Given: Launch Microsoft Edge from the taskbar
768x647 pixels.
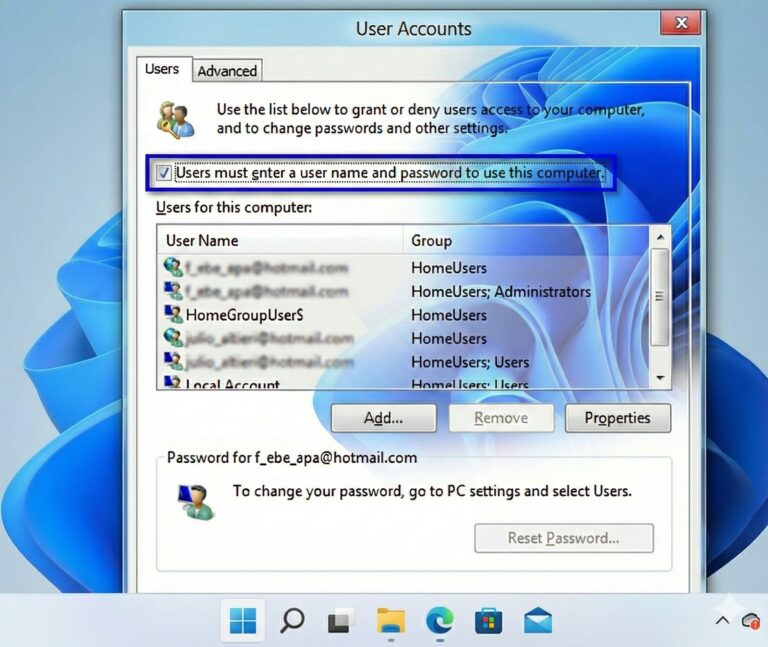Looking at the screenshot, I should tap(440, 621).
